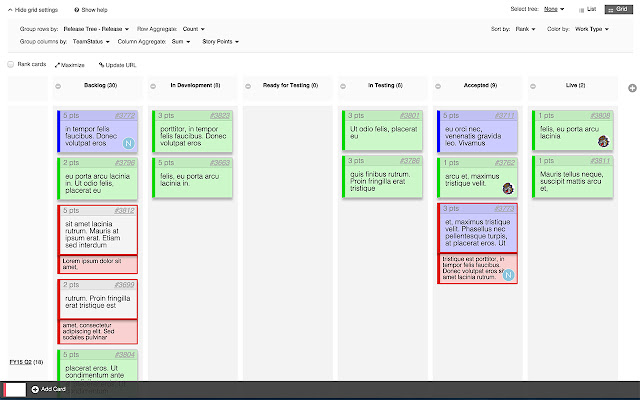Click the N avatar on card #3772
Viewport: 640px width, 400px height.
[x=129, y=143]
